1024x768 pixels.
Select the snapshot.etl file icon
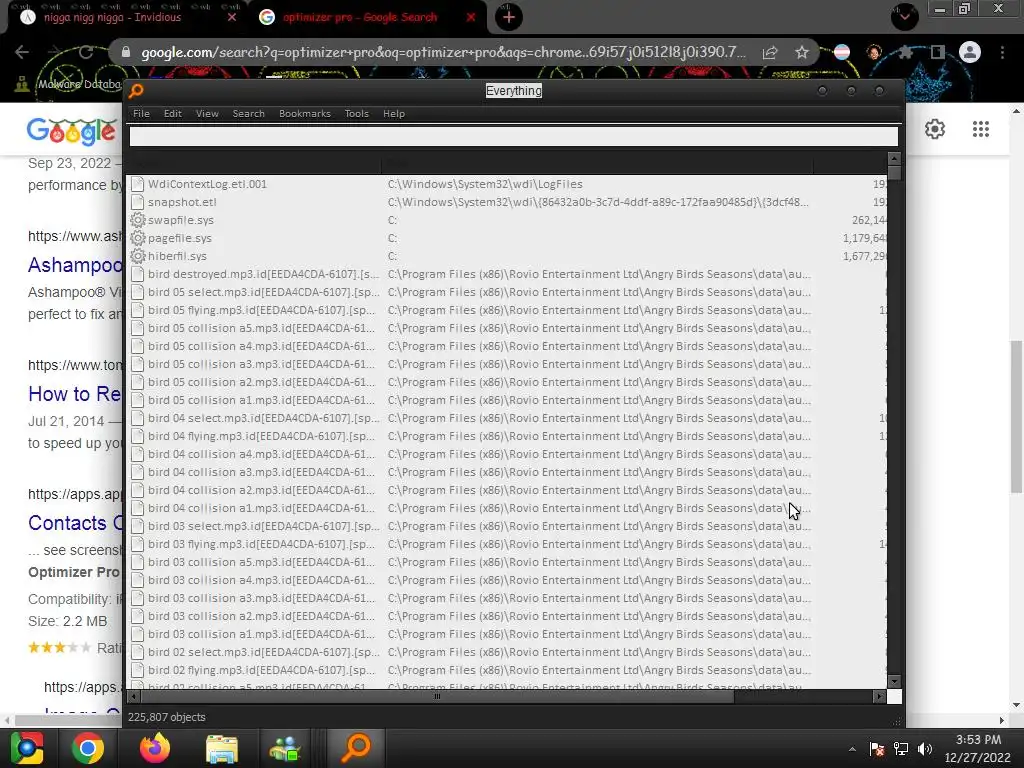pos(137,202)
